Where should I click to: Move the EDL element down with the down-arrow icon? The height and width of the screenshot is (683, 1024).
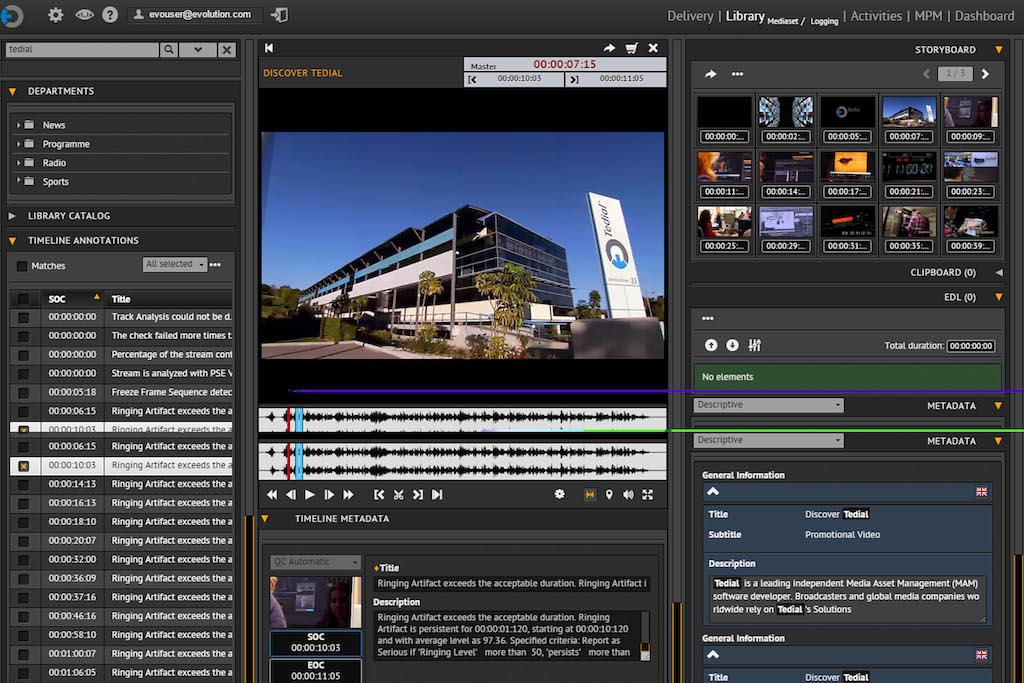pos(732,345)
